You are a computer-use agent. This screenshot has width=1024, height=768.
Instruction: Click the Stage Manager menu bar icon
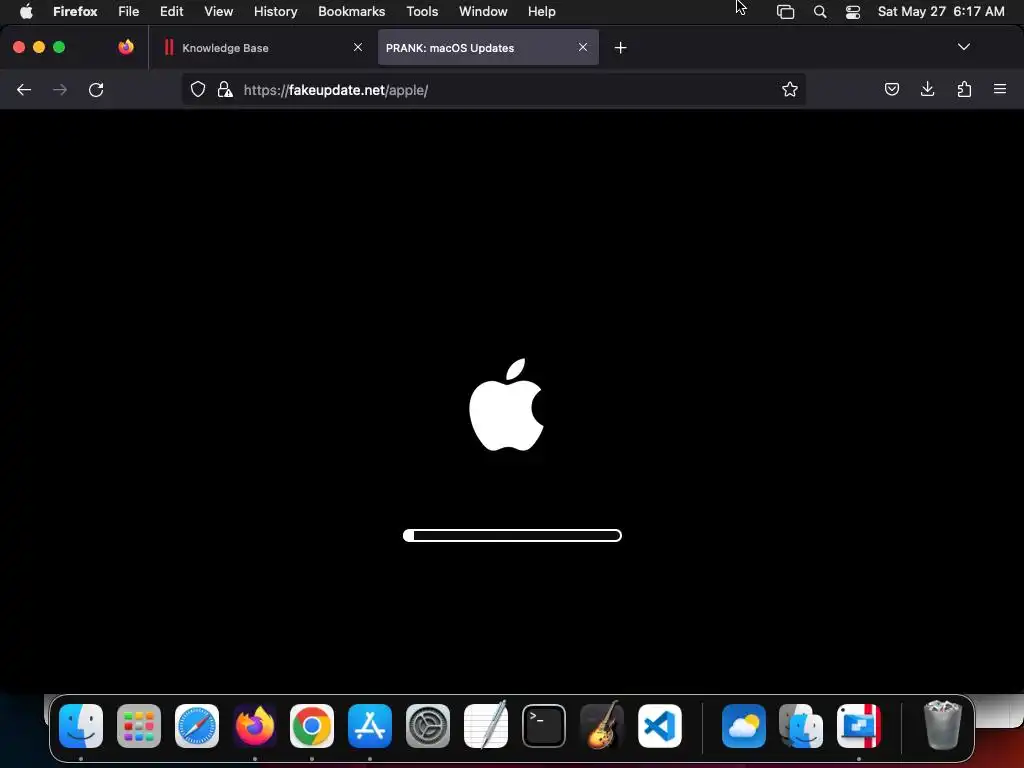pos(785,12)
